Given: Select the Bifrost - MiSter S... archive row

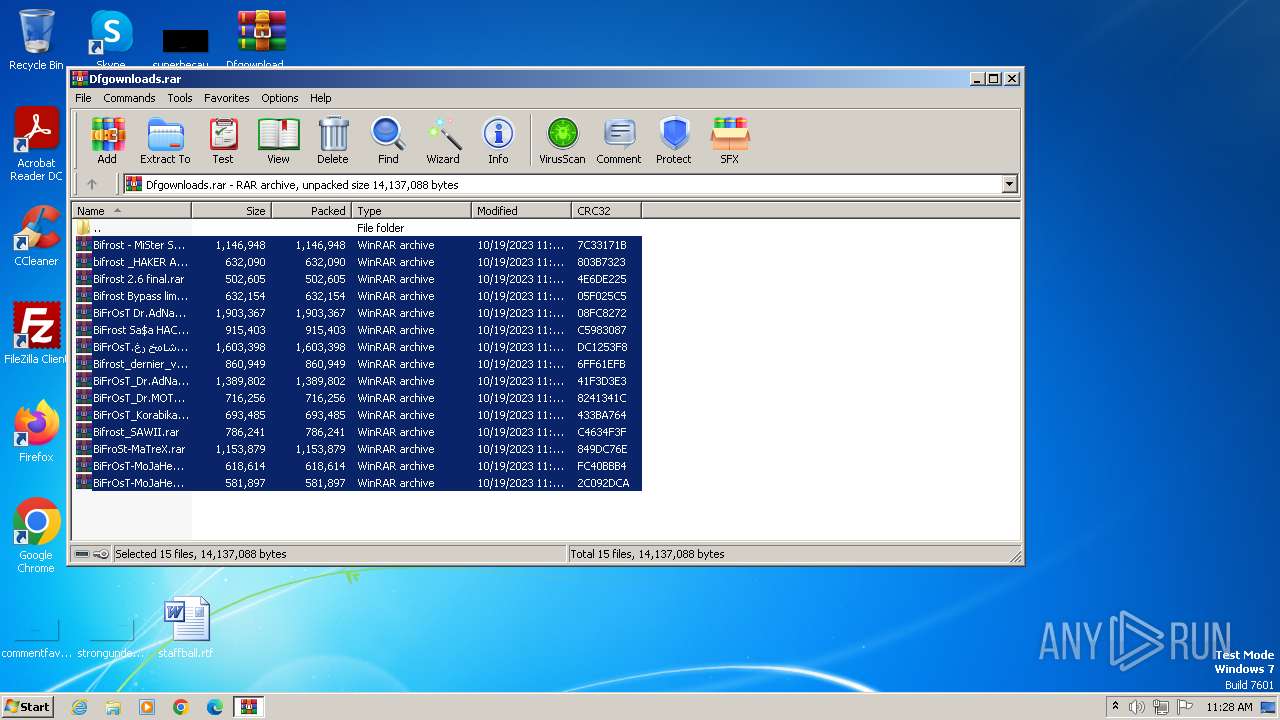Looking at the screenshot, I should [x=357, y=245].
